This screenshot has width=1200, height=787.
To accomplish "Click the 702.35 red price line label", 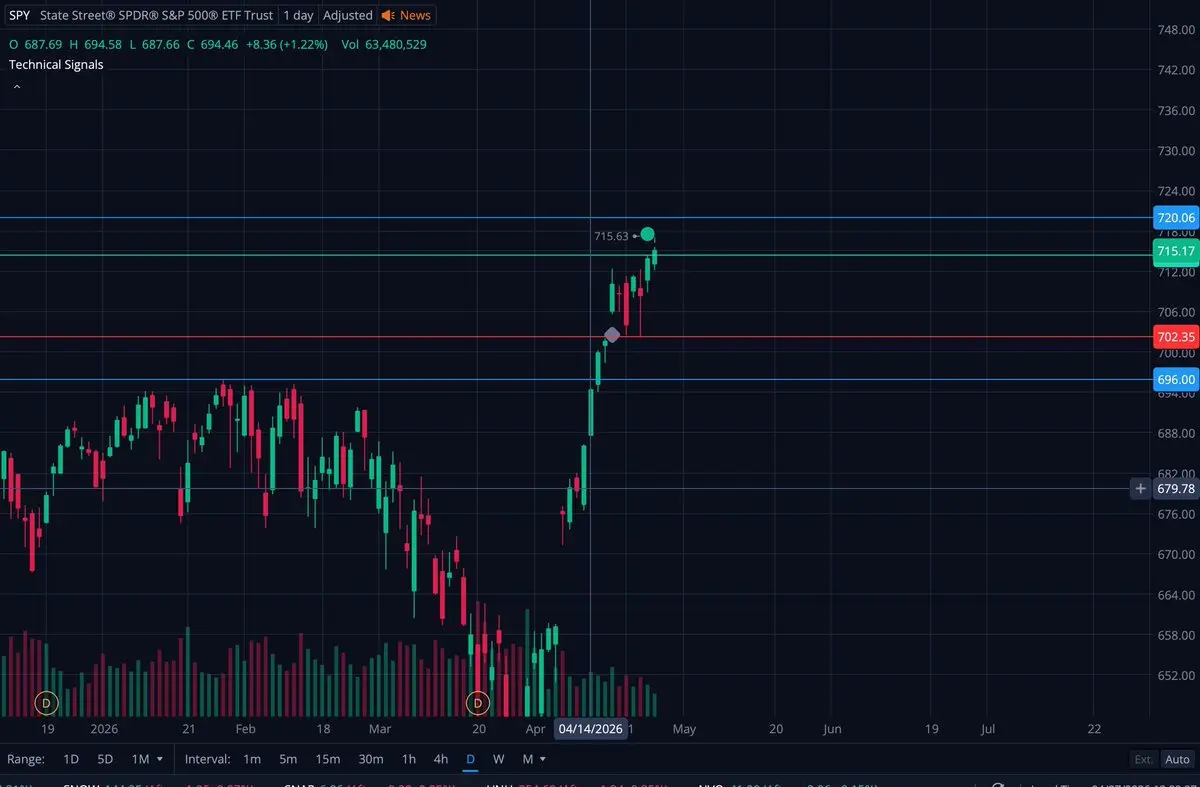I will (x=1176, y=337).
